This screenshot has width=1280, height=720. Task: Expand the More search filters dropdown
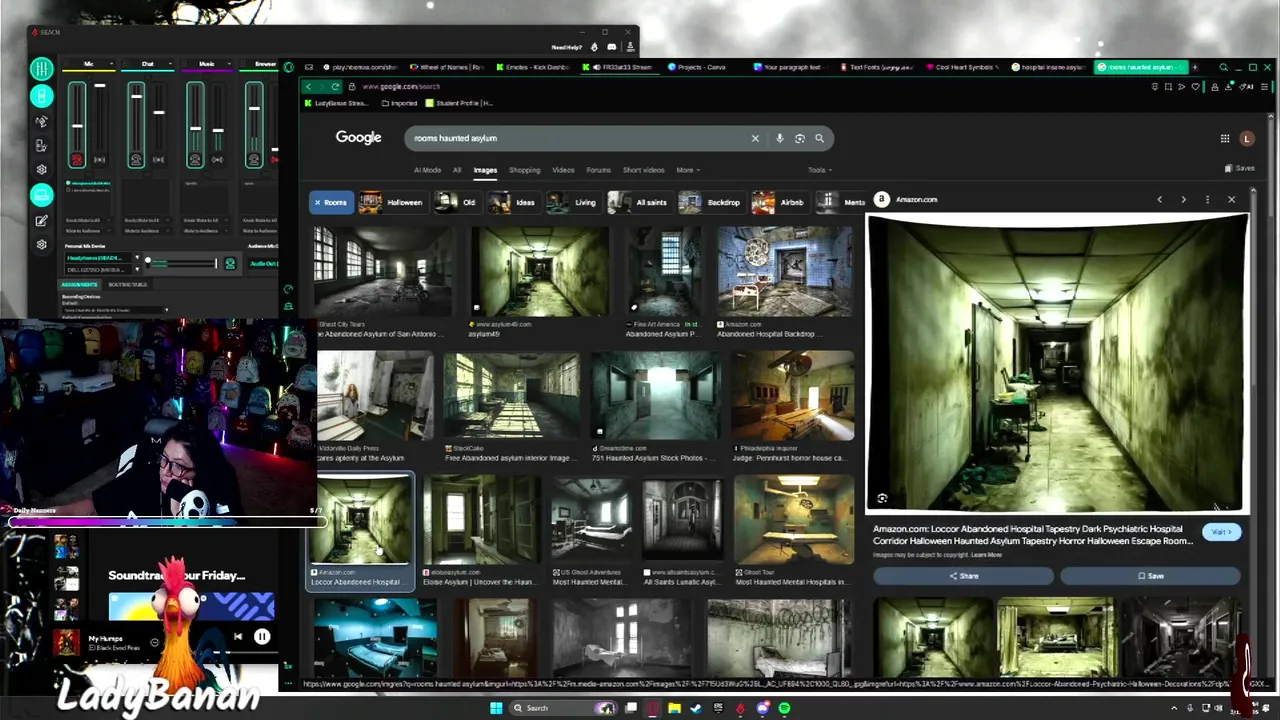click(x=687, y=170)
